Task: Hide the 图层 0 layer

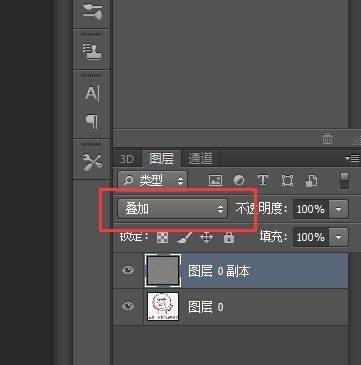Action: tap(128, 306)
